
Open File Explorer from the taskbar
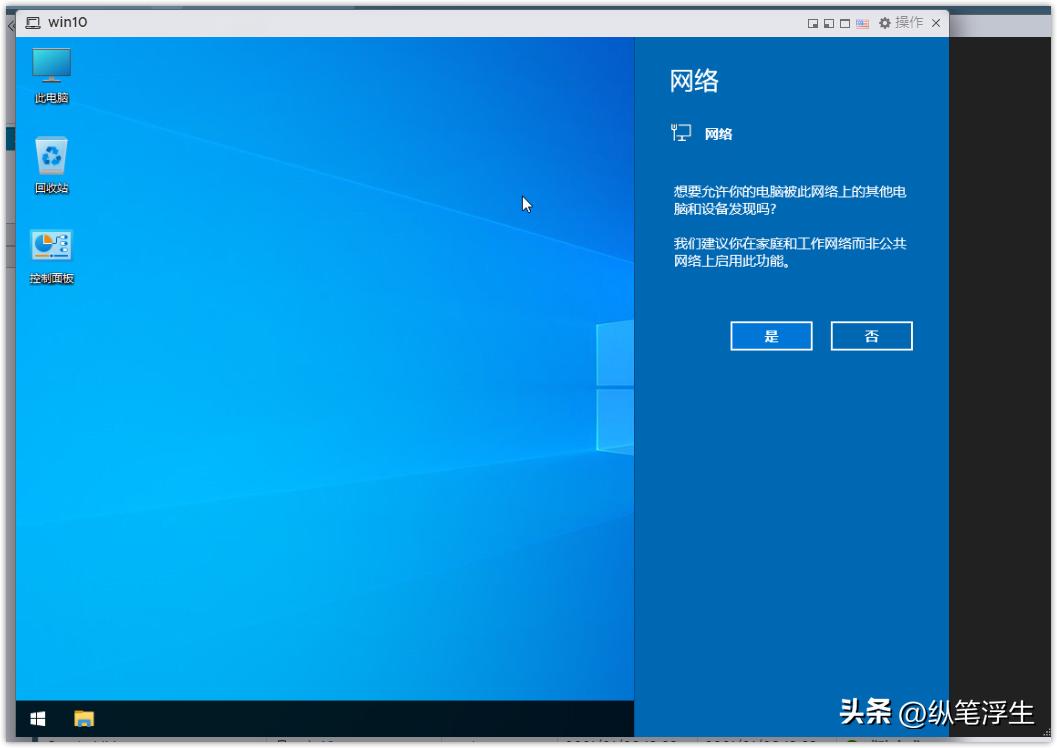click(84, 717)
